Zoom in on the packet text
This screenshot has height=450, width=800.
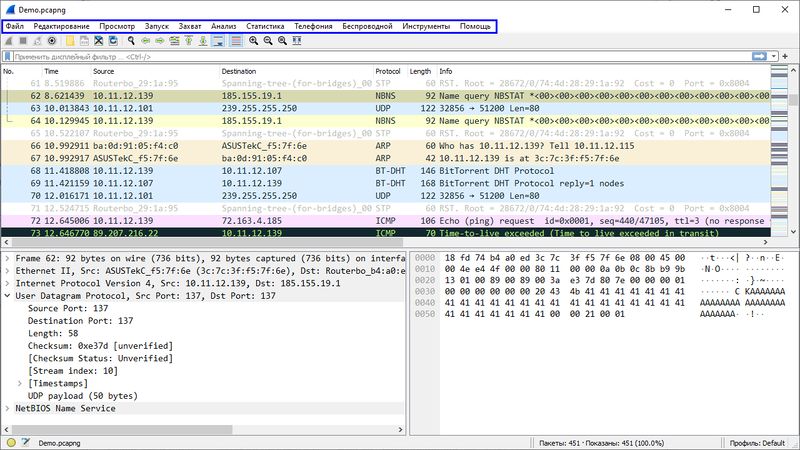tap(254, 41)
